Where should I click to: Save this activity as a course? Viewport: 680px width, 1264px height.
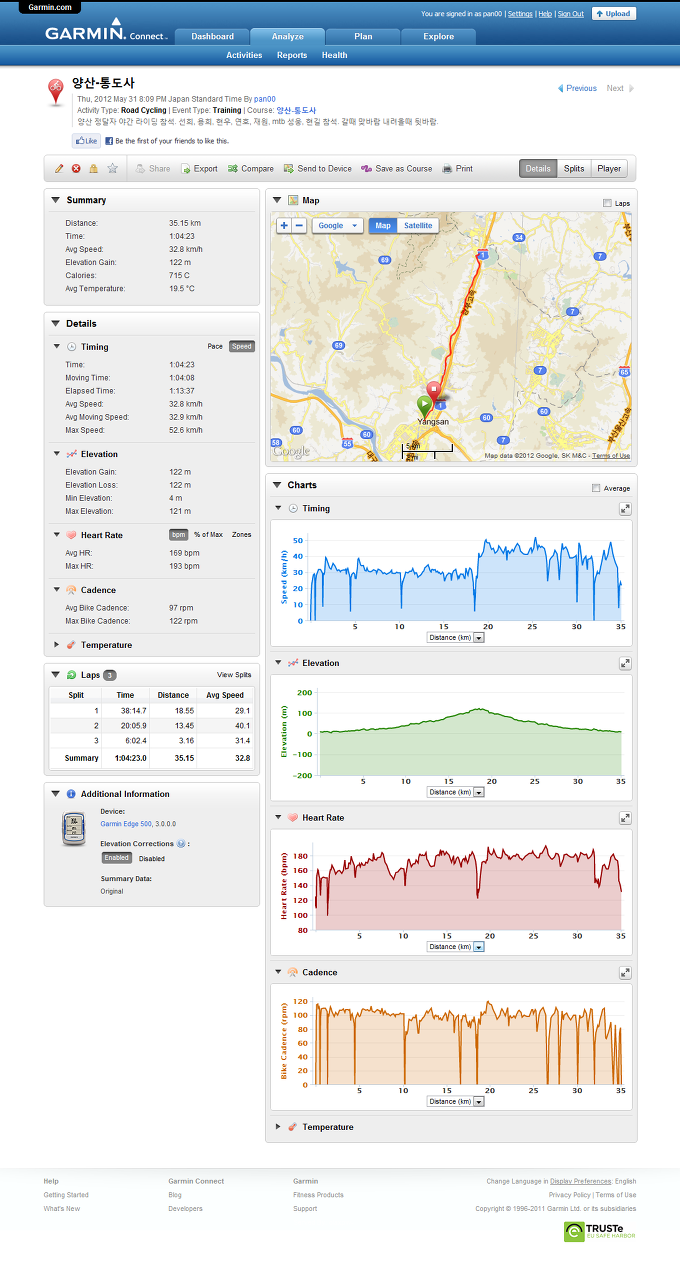[x=397, y=168]
